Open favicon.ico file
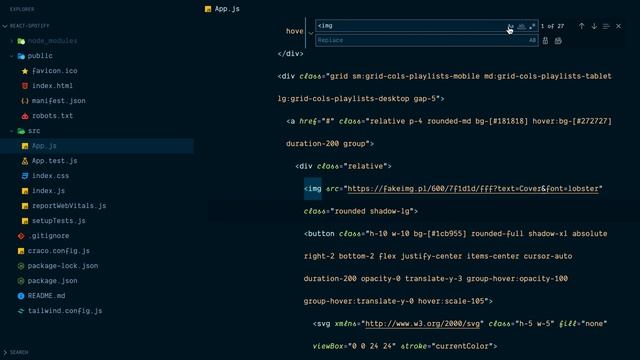Image resolution: width=640 pixels, height=360 pixels. [x=55, y=71]
